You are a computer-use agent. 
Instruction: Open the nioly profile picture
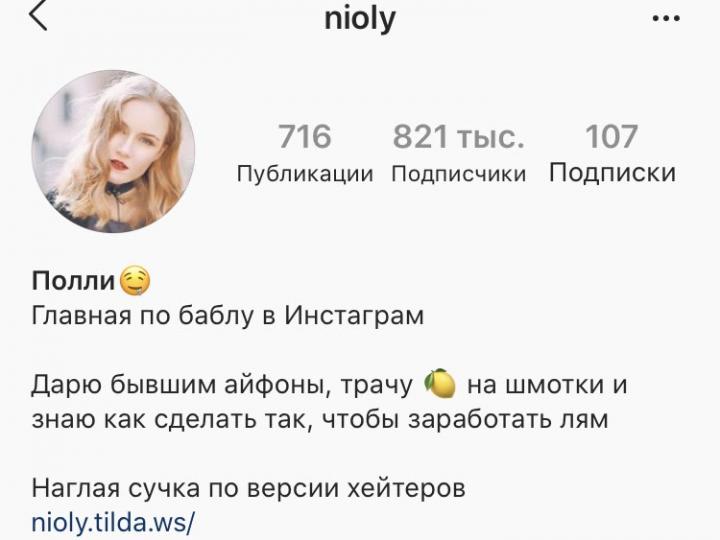coord(113,152)
